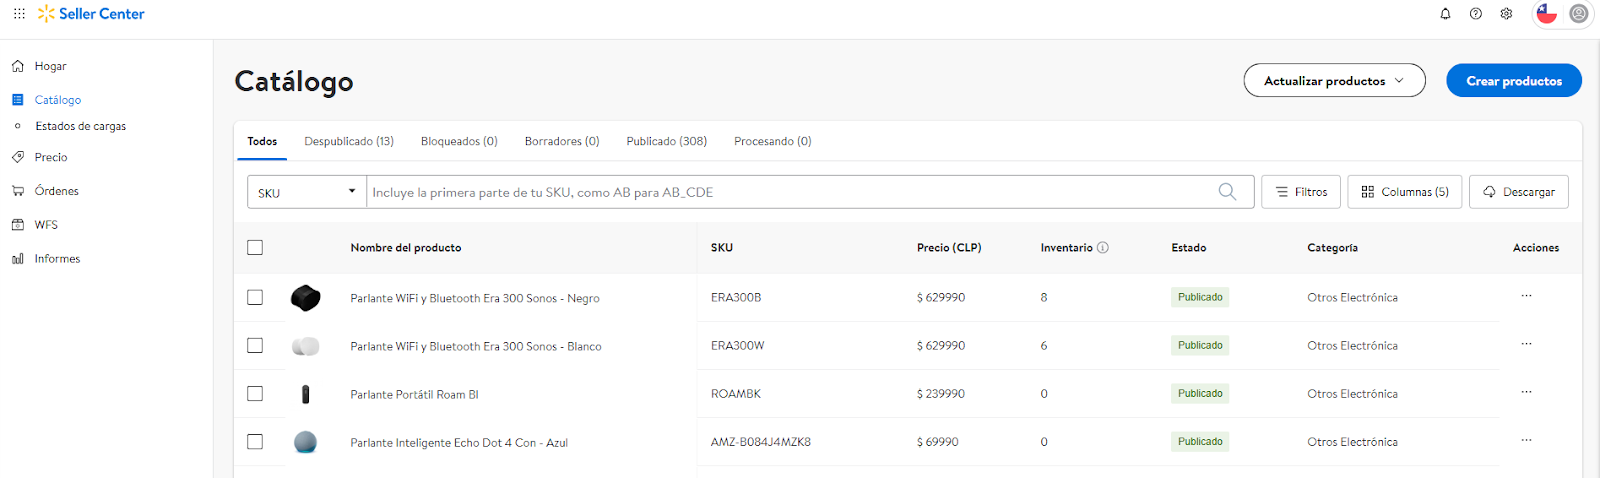Screen dimensions: 1600x478
Task: Open product Parlante WiFi Era 300 Sonos - Negro
Action: (475, 298)
